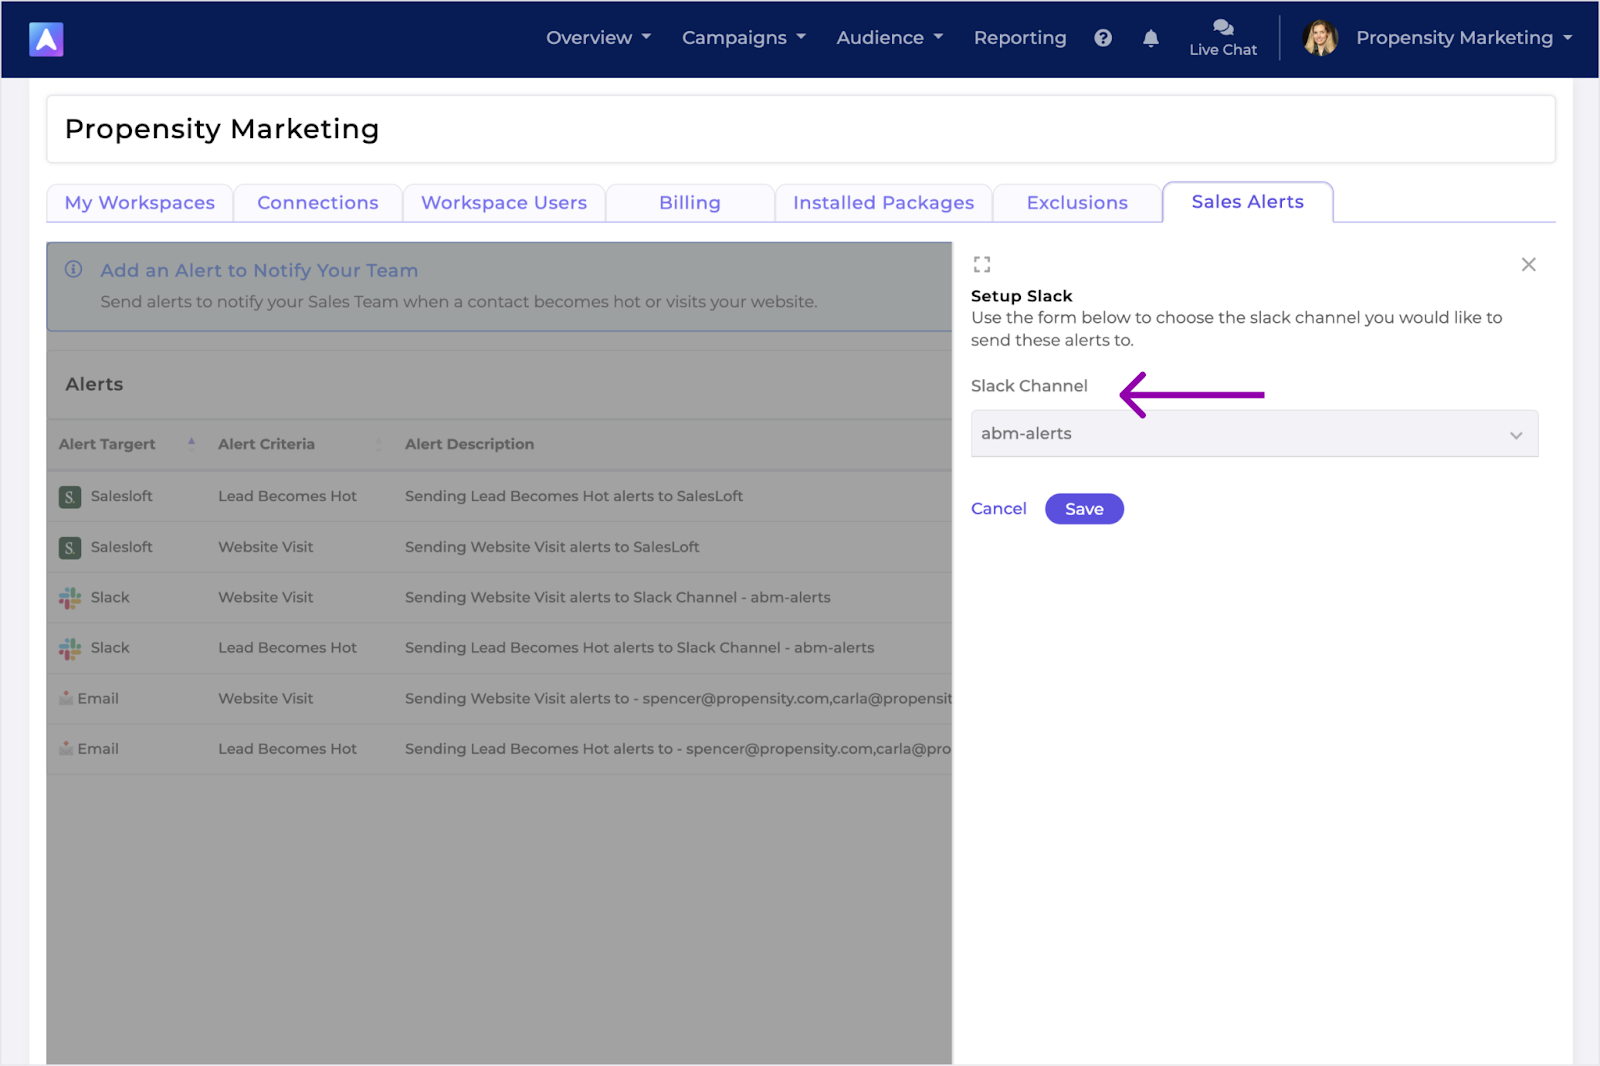The height and width of the screenshot is (1066, 1600).
Task: Click the Slack Channel field label
Action: [x=1029, y=386]
